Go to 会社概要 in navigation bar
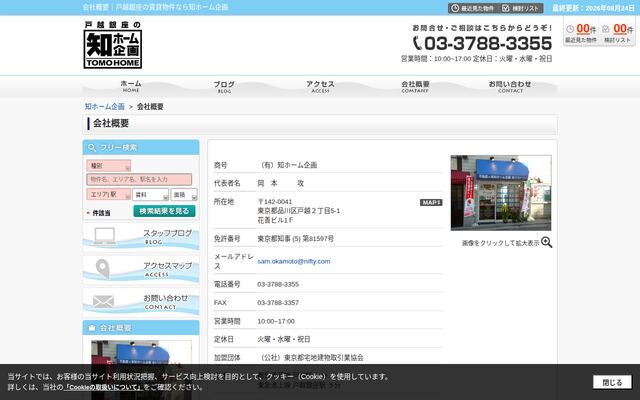This screenshot has width=640, height=400. [415, 86]
